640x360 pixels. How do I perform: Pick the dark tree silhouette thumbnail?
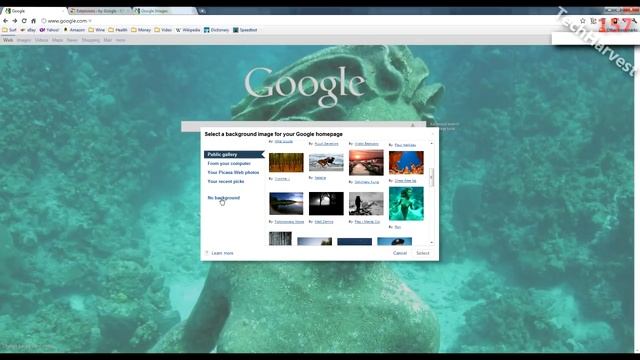326,203
